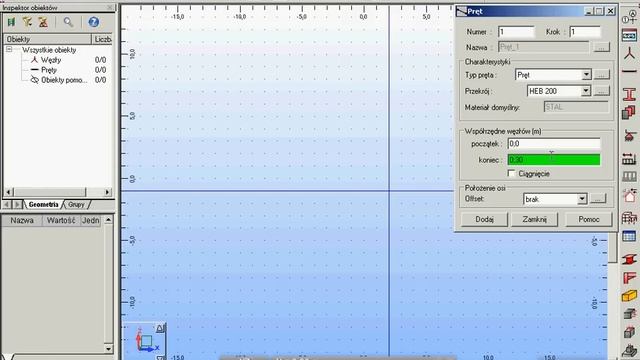Viewport: 640px width, 360px height.
Task: Focus the Numer input field
Action: coord(516,32)
